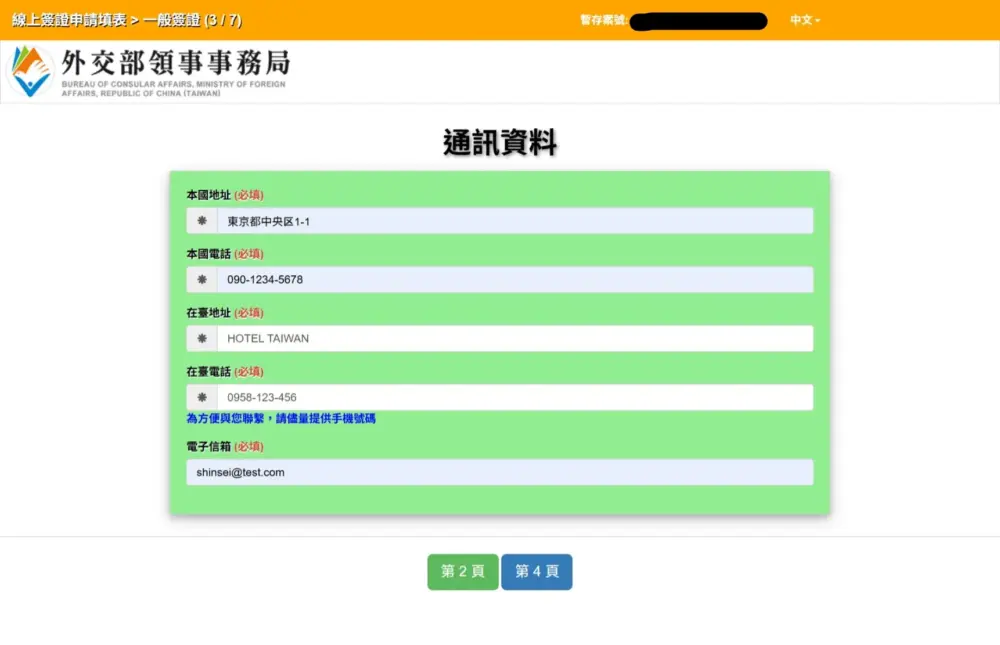Select the email field showing shinsei@test.com
The image size is (1000, 645).
coord(500,472)
